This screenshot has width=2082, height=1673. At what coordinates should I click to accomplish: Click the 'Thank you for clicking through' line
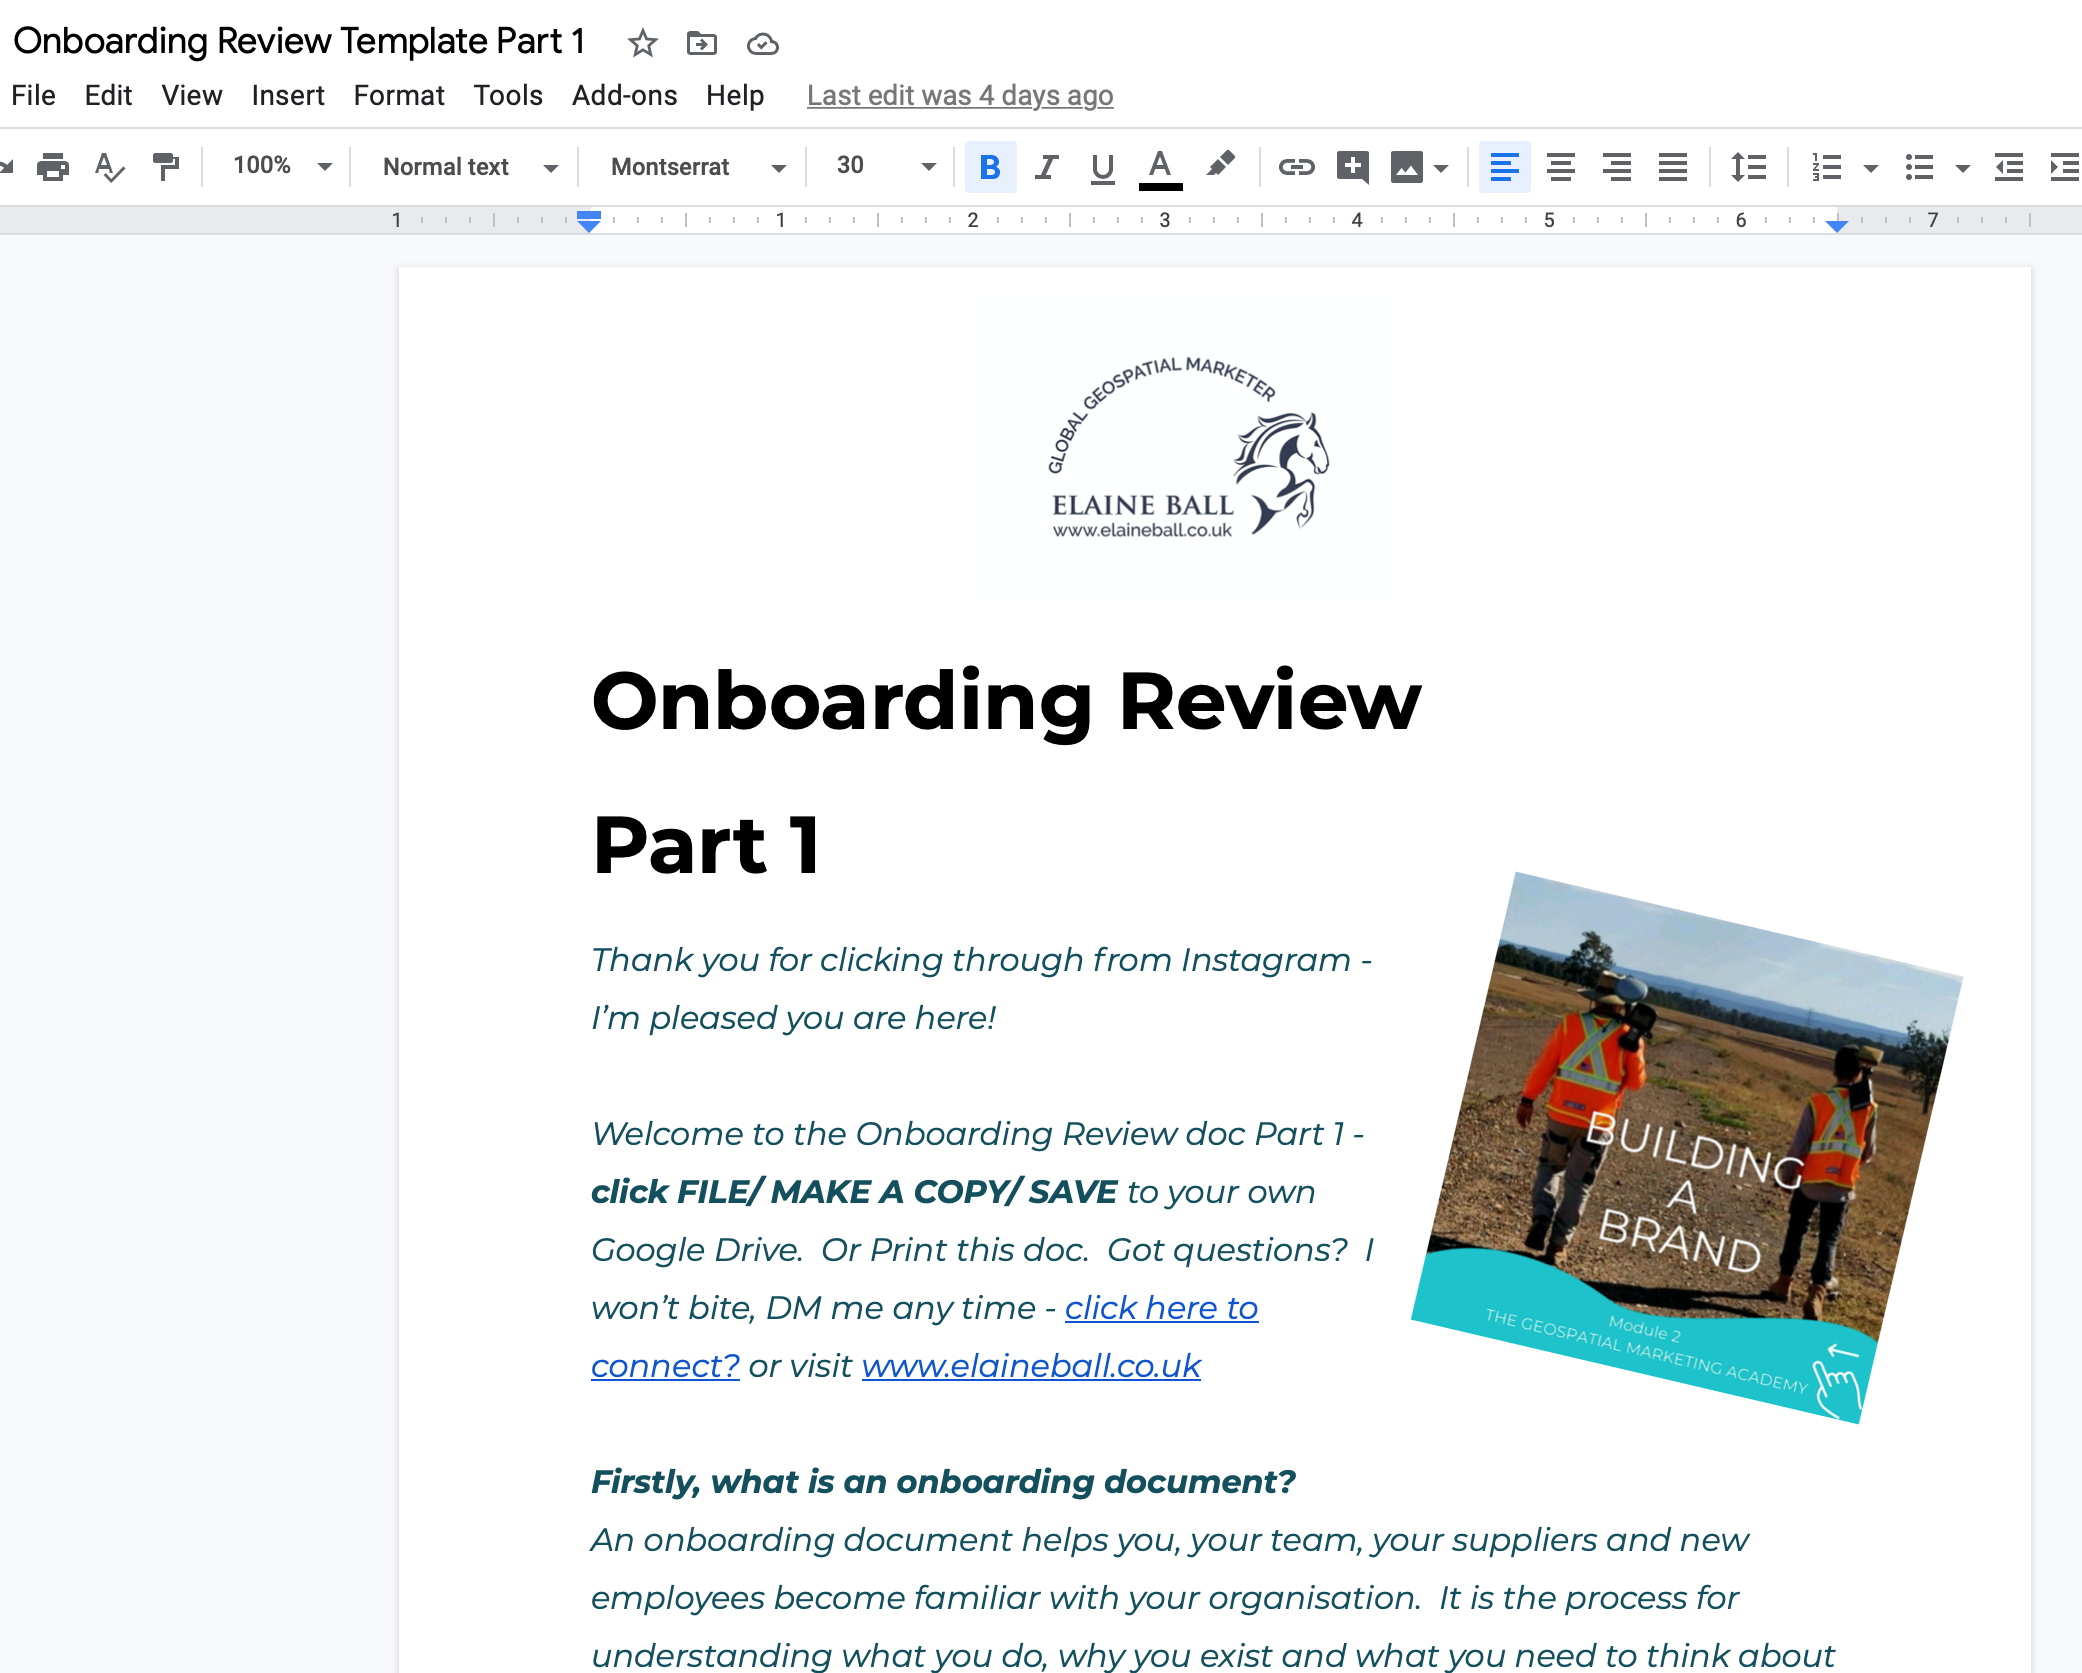click(x=981, y=960)
